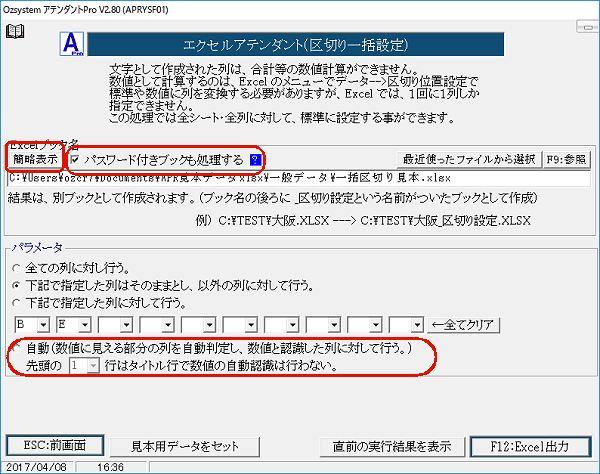Click the エクセルアテンダント(区切り一括設定) title banner
The image size is (600, 474).
[x=295, y=44]
